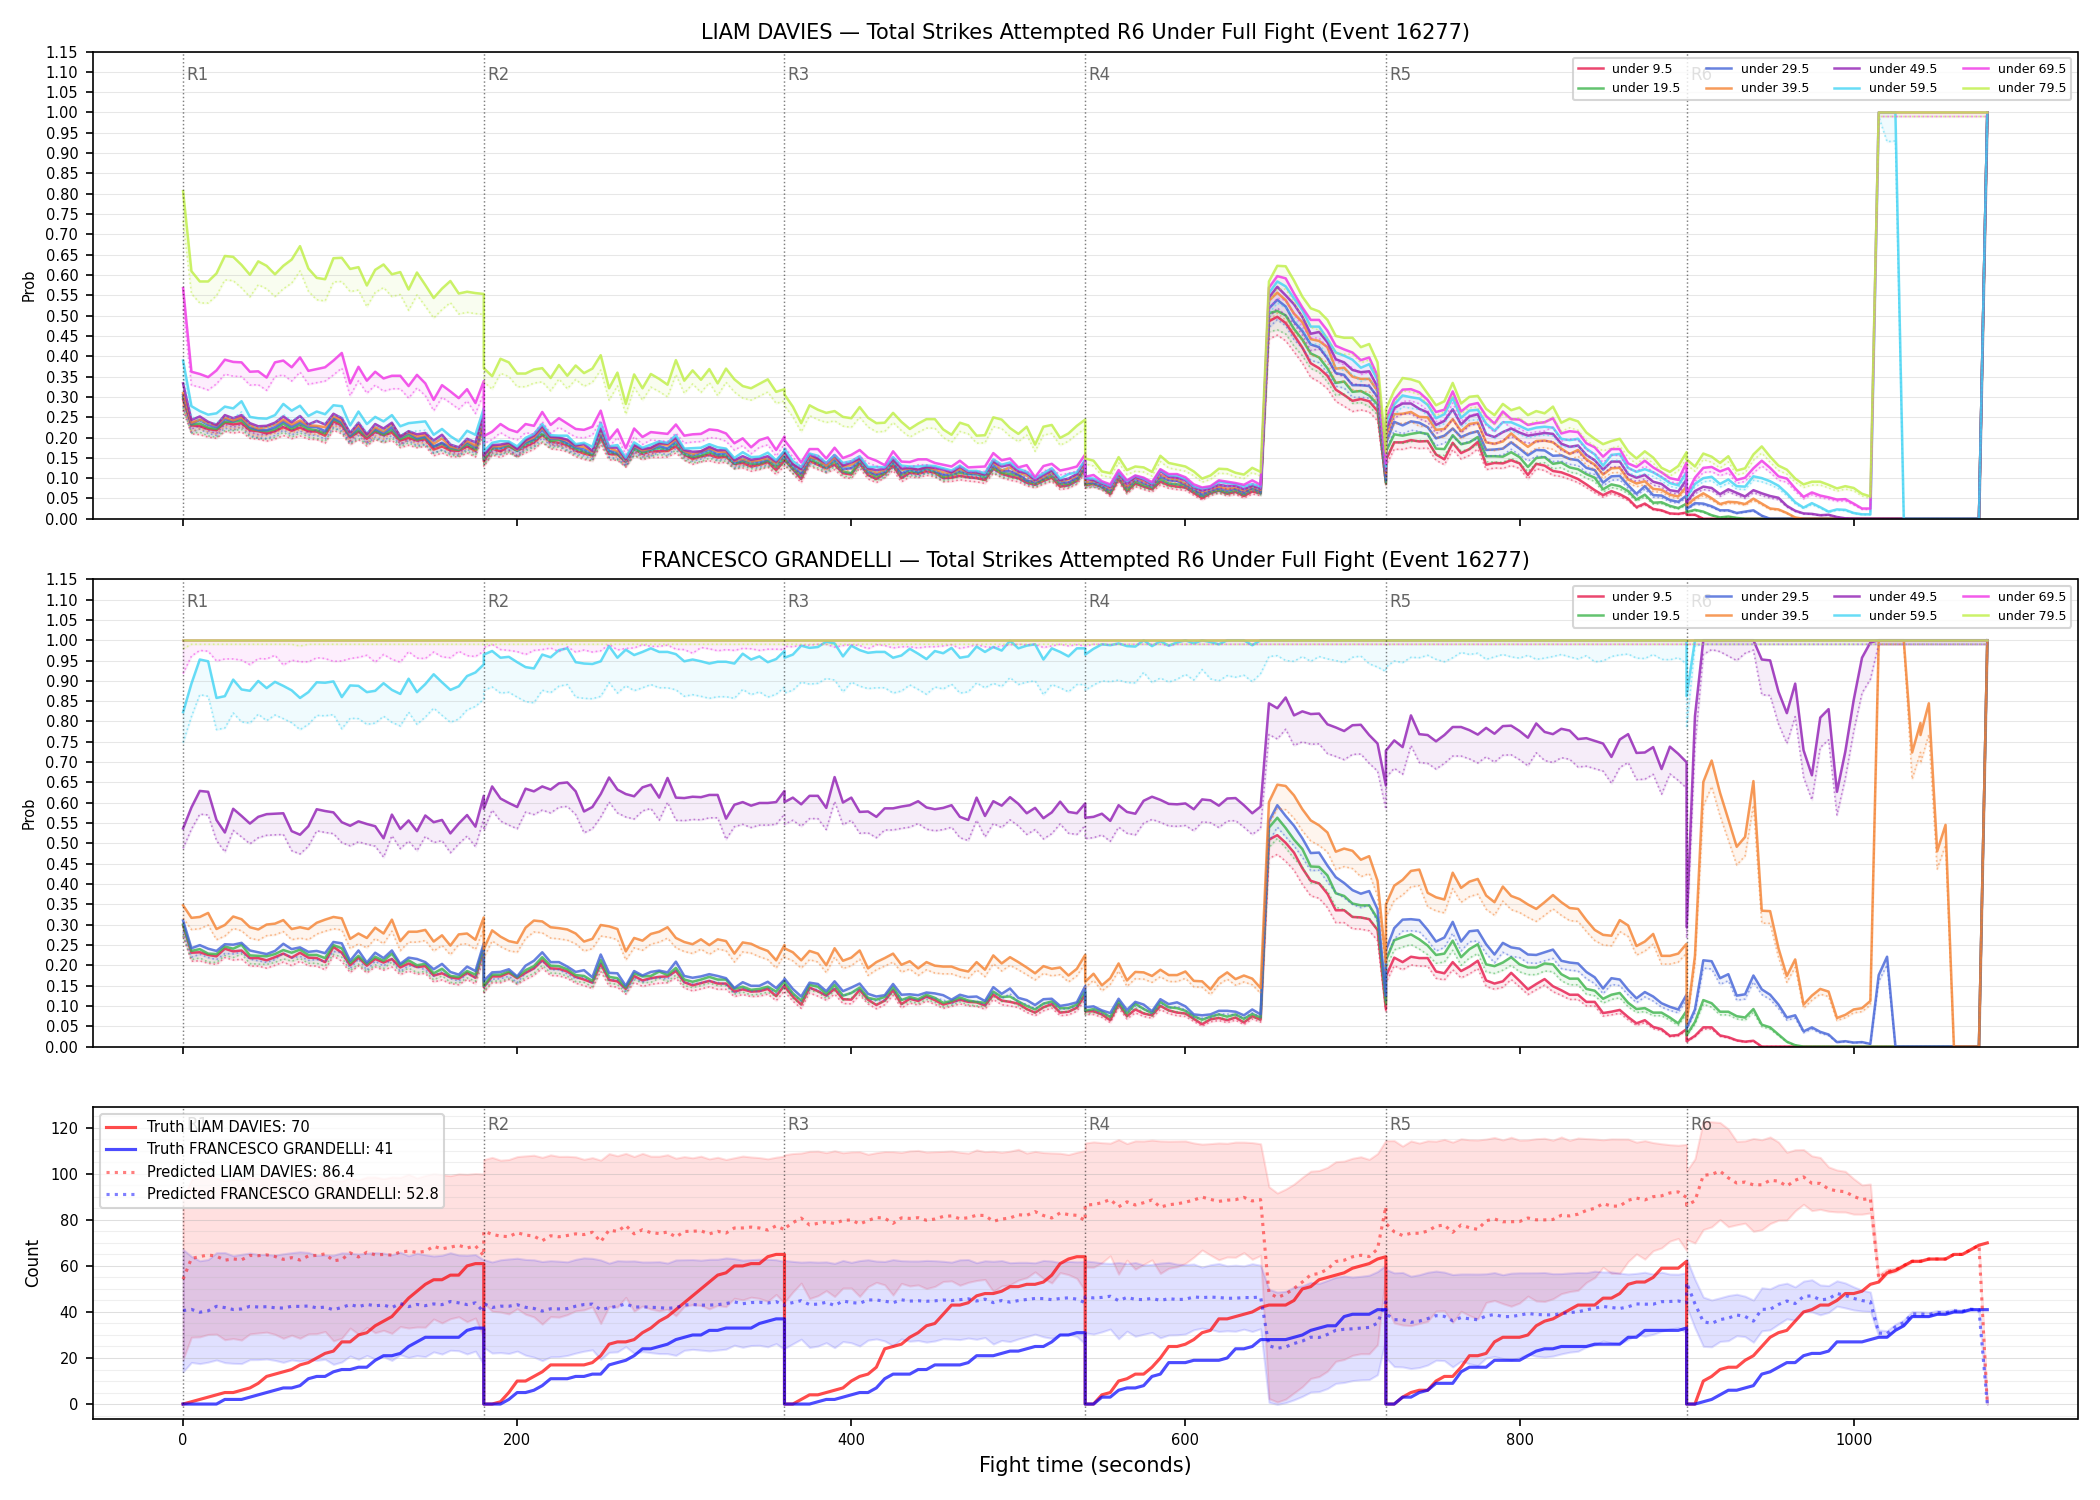Click the 40 tick on Count axis

[69, 1312]
